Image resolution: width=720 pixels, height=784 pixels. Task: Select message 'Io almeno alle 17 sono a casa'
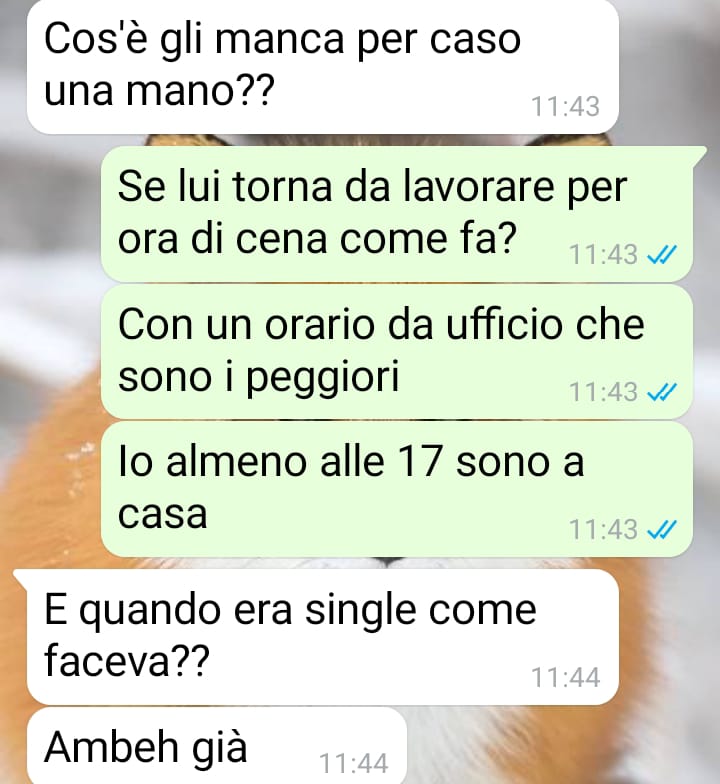point(397,488)
